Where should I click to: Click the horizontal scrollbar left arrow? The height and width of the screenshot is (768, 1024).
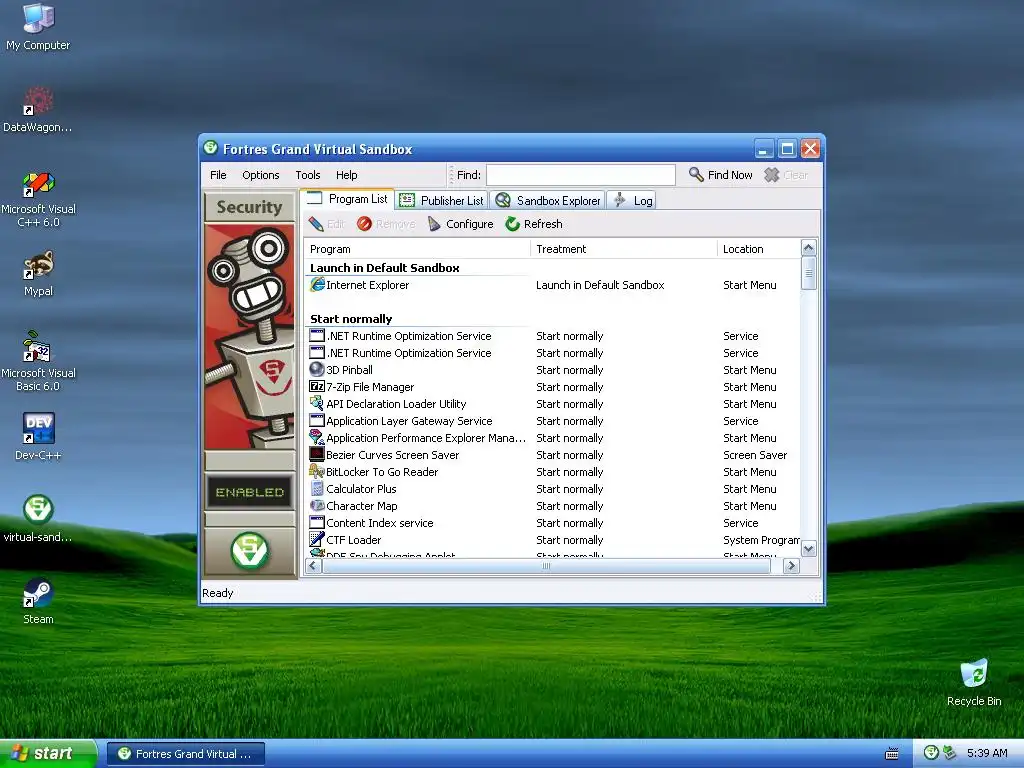point(313,566)
